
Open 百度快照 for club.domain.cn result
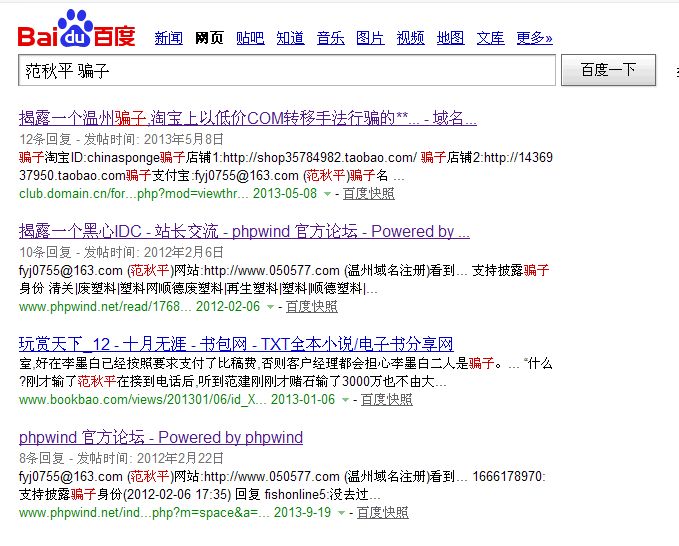tap(369, 194)
